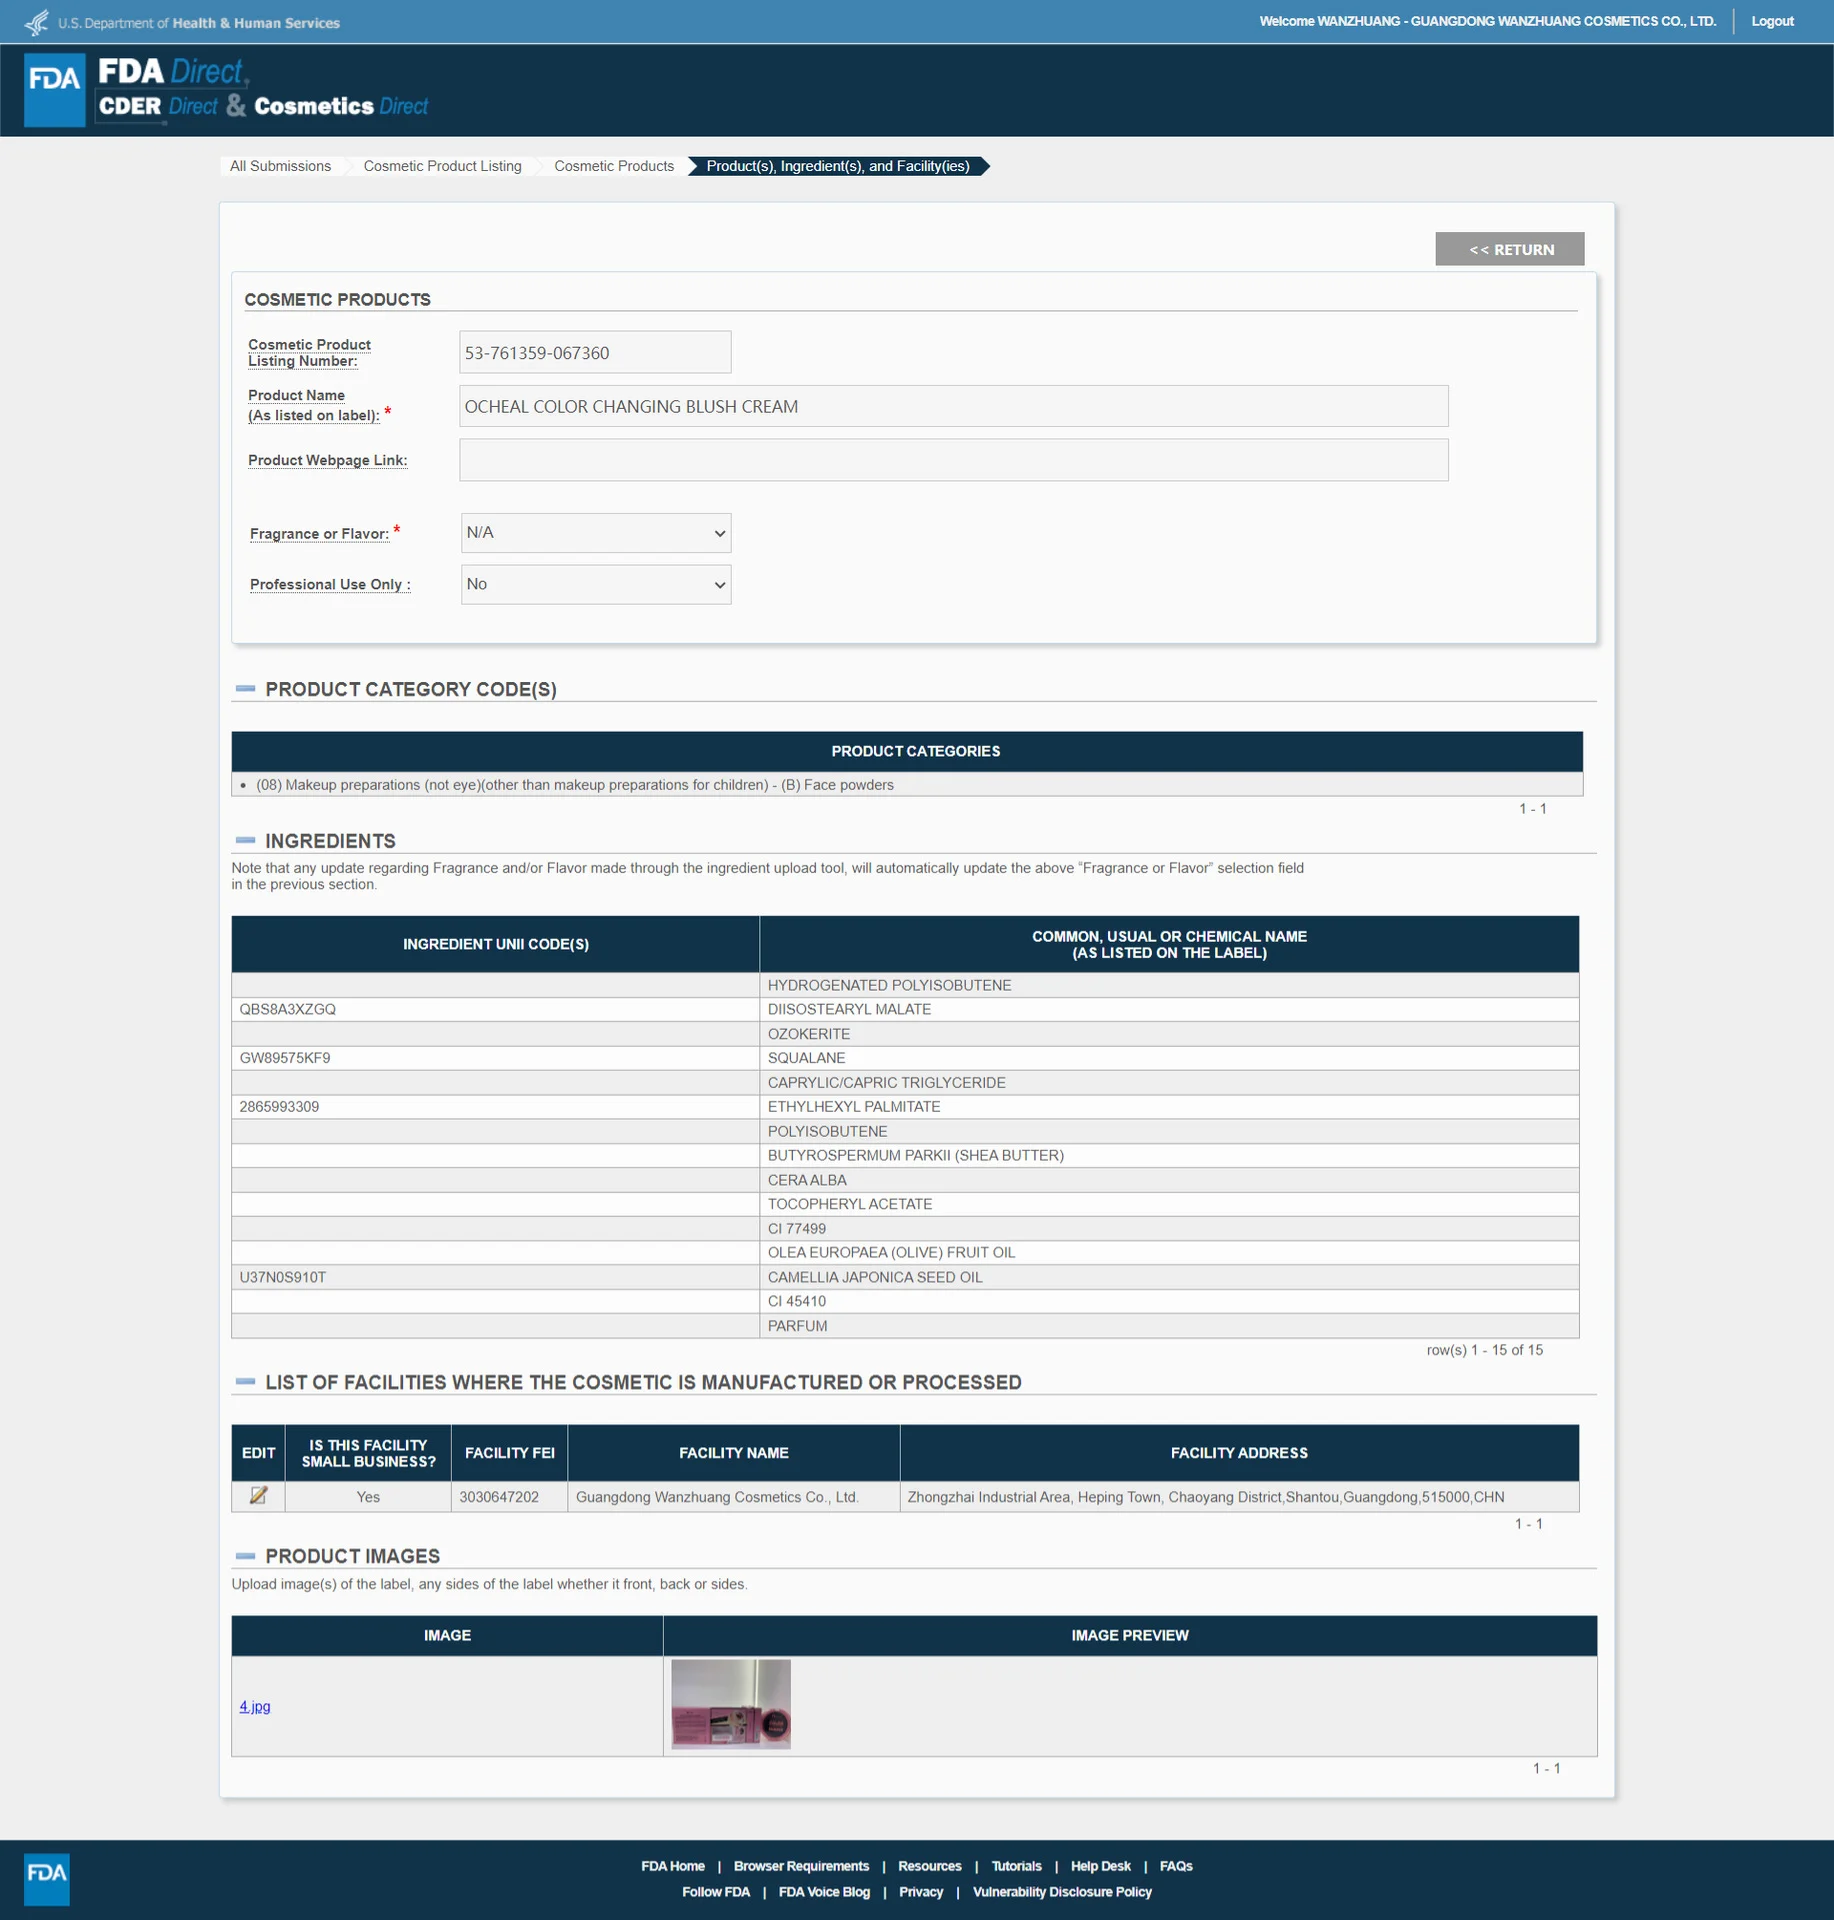This screenshot has height=1920, width=1834.
Task: Click the FDA logo in the footer
Action: click(x=47, y=1878)
